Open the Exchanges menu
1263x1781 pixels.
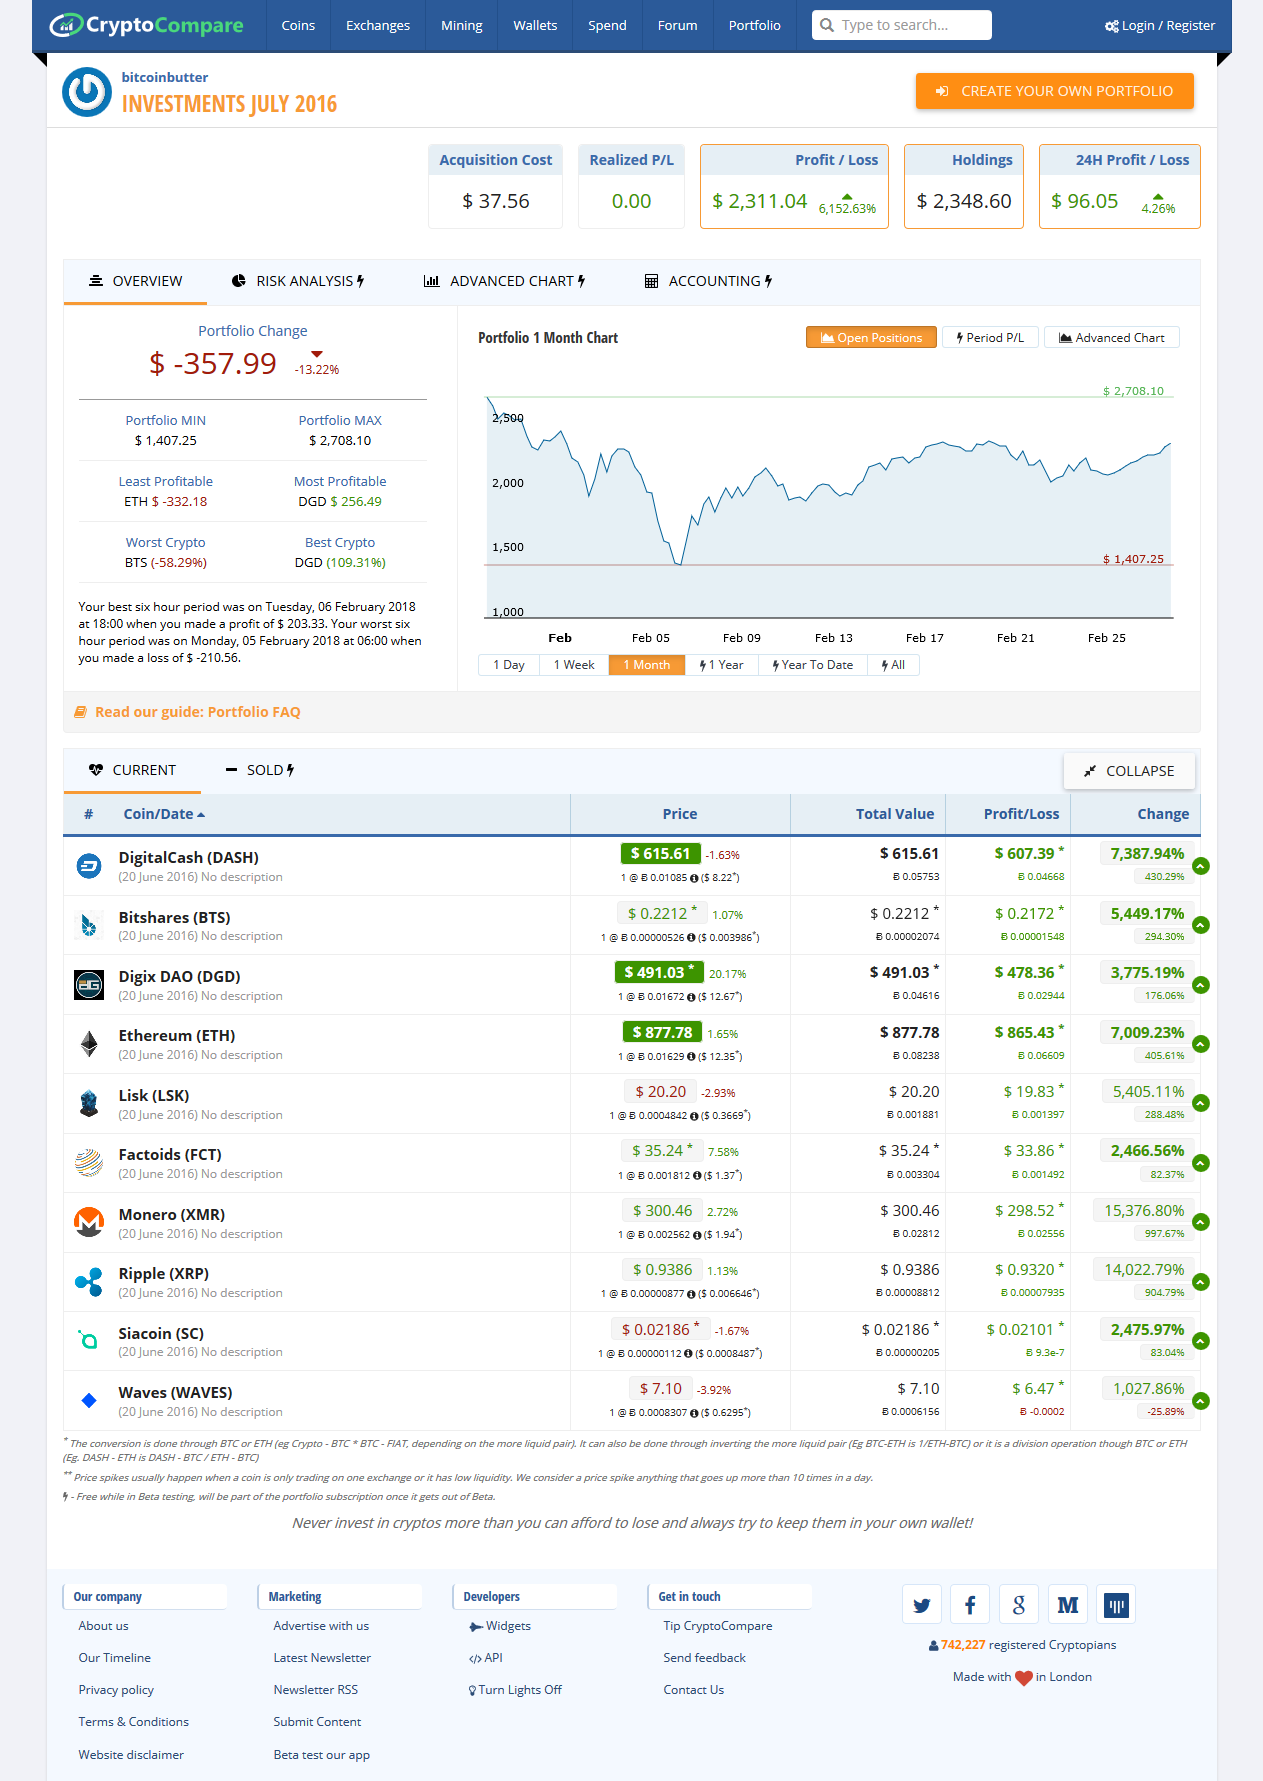(378, 25)
